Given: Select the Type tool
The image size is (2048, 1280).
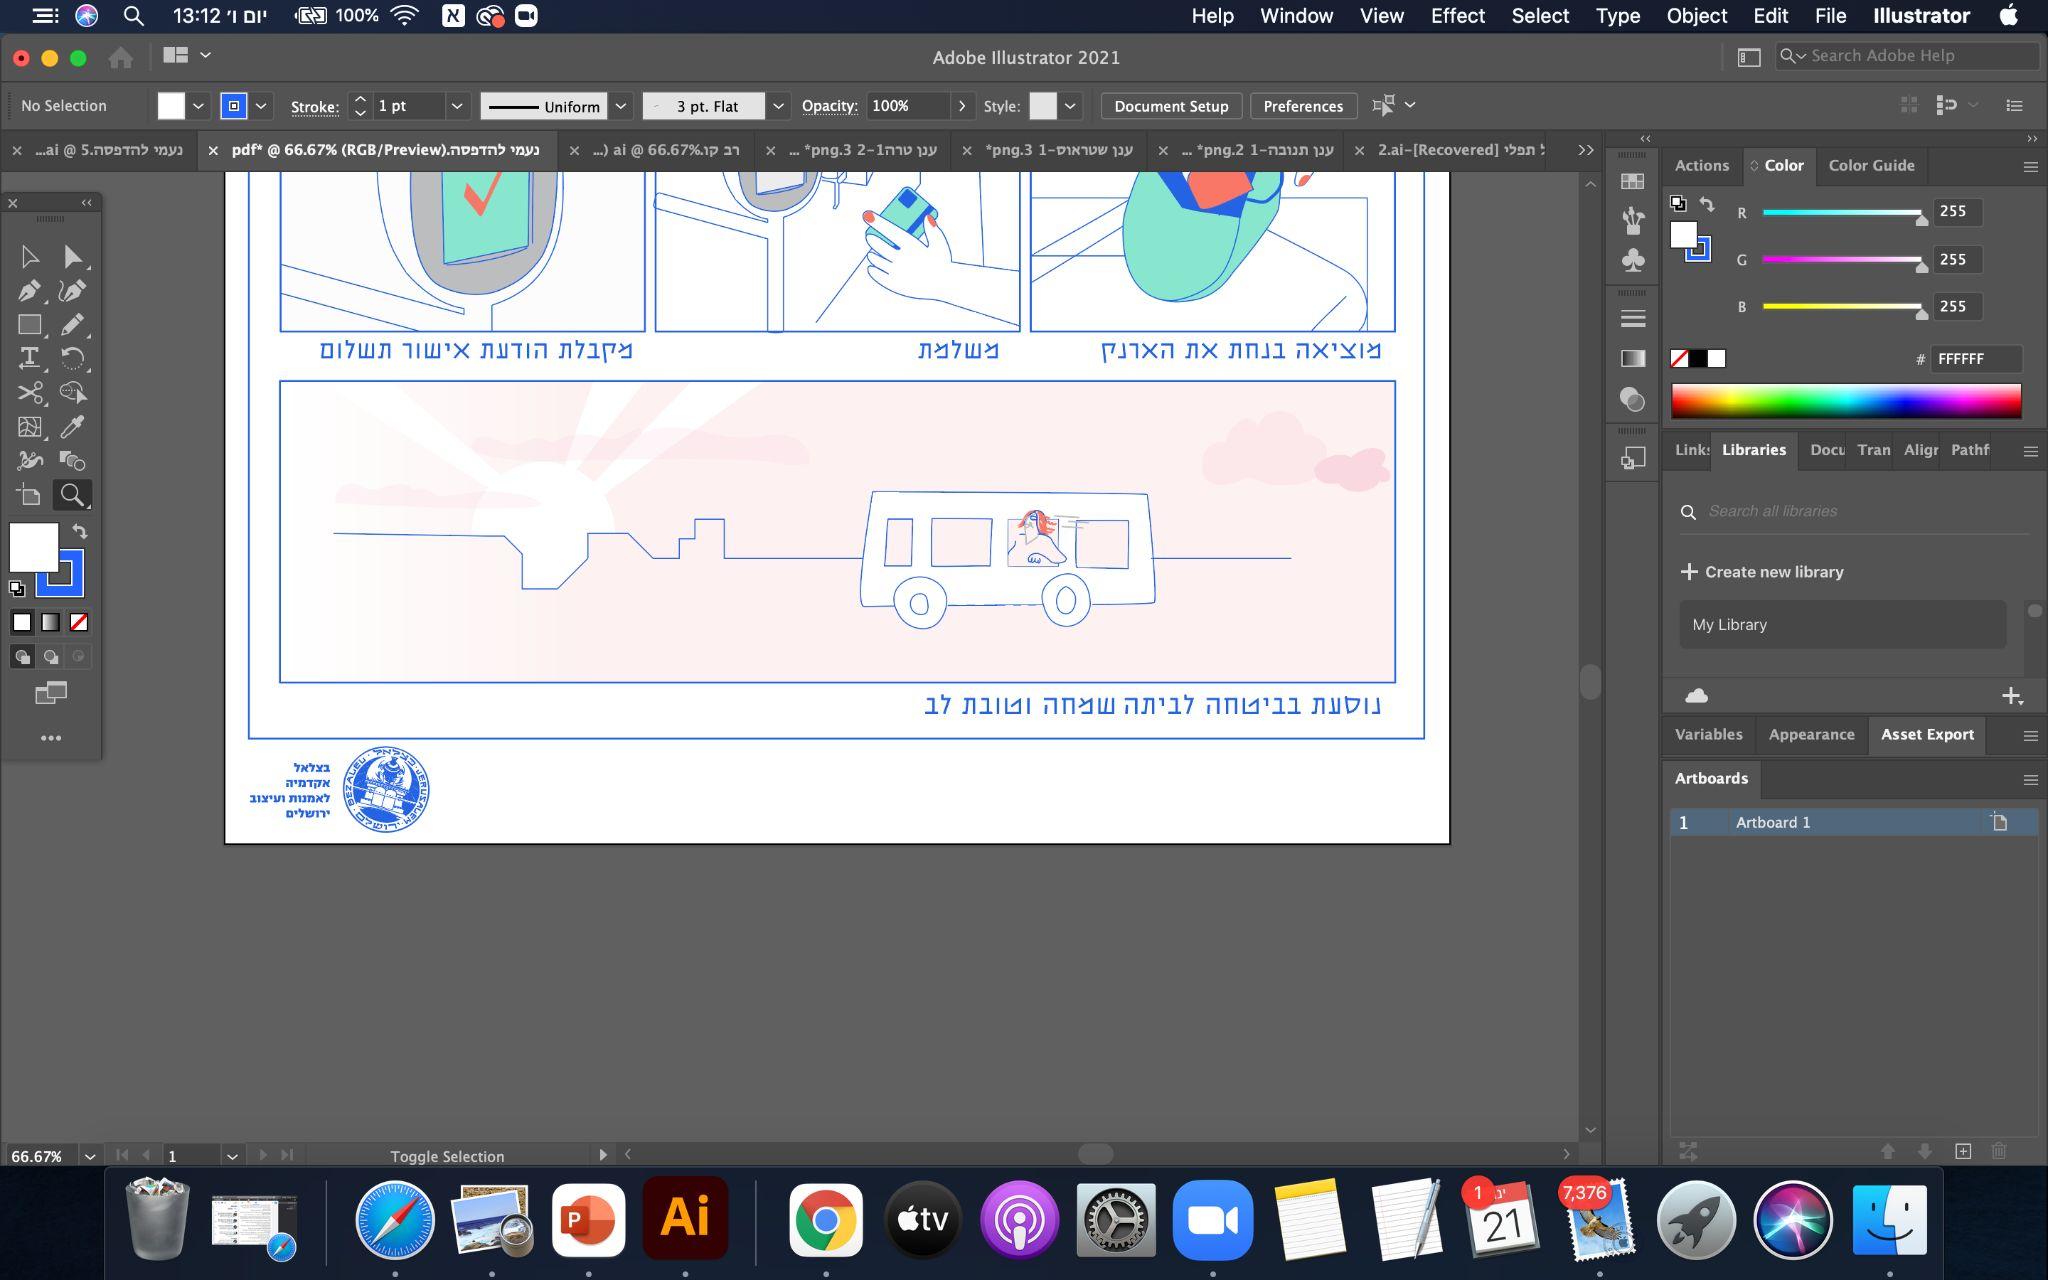Looking at the screenshot, I should coord(29,358).
